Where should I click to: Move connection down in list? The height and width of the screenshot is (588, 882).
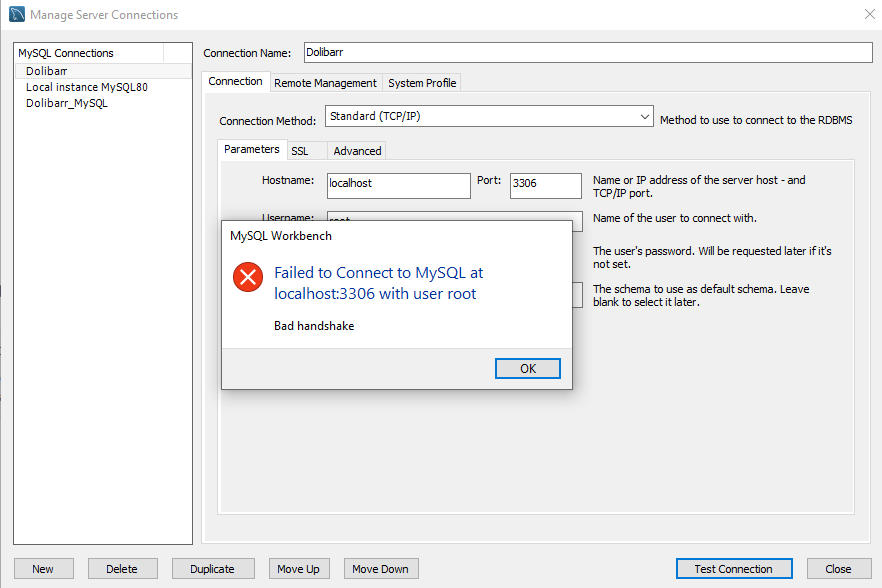[x=381, y=569]
